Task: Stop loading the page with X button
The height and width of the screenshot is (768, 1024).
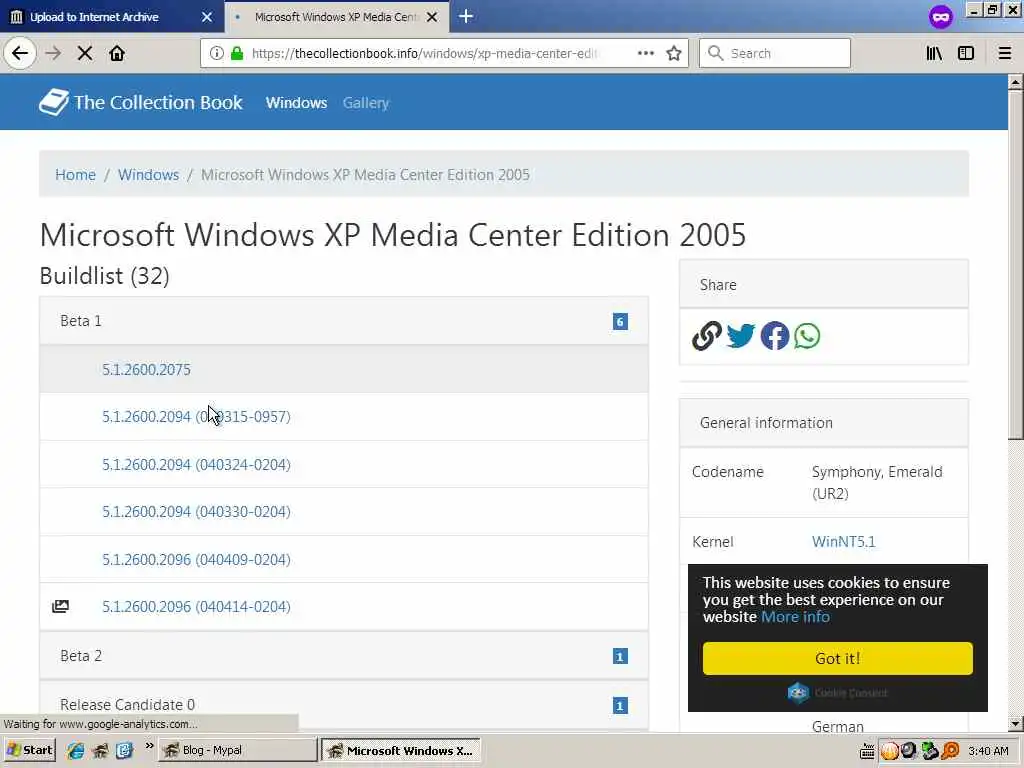Action: point(85,53)
